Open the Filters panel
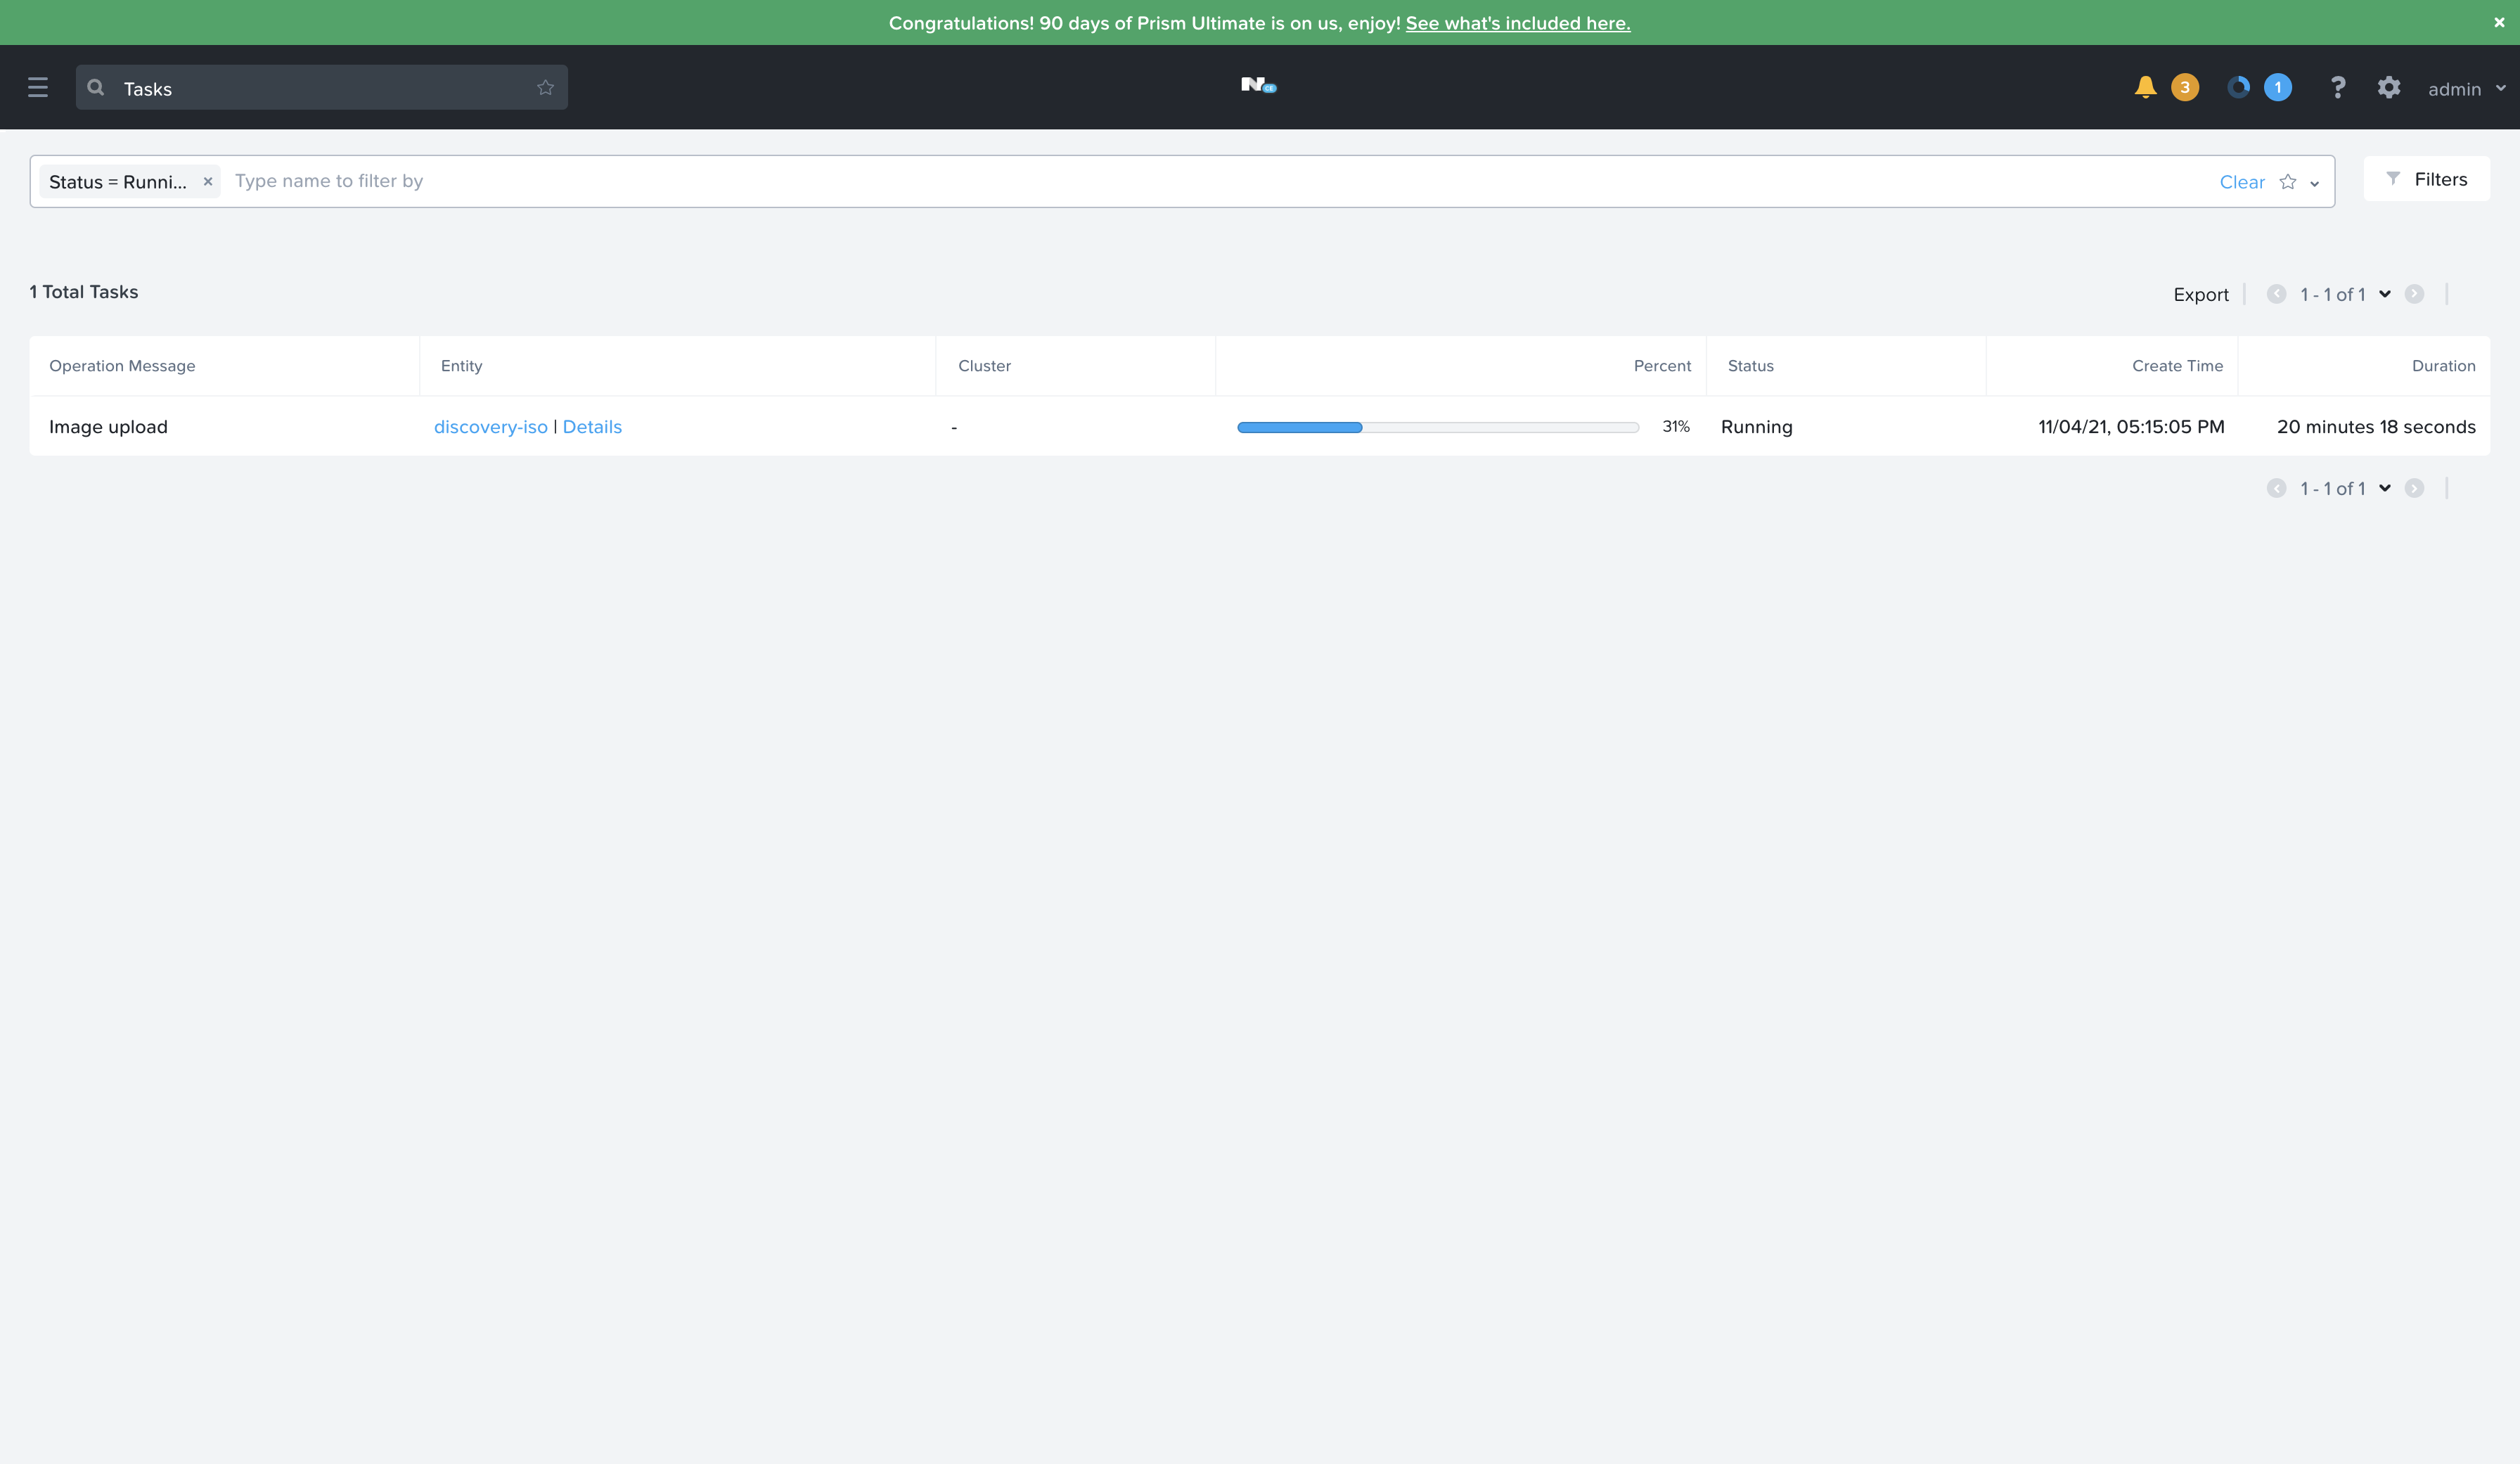Screen dimensions: 2520x1464 [x=2427, y=179]
